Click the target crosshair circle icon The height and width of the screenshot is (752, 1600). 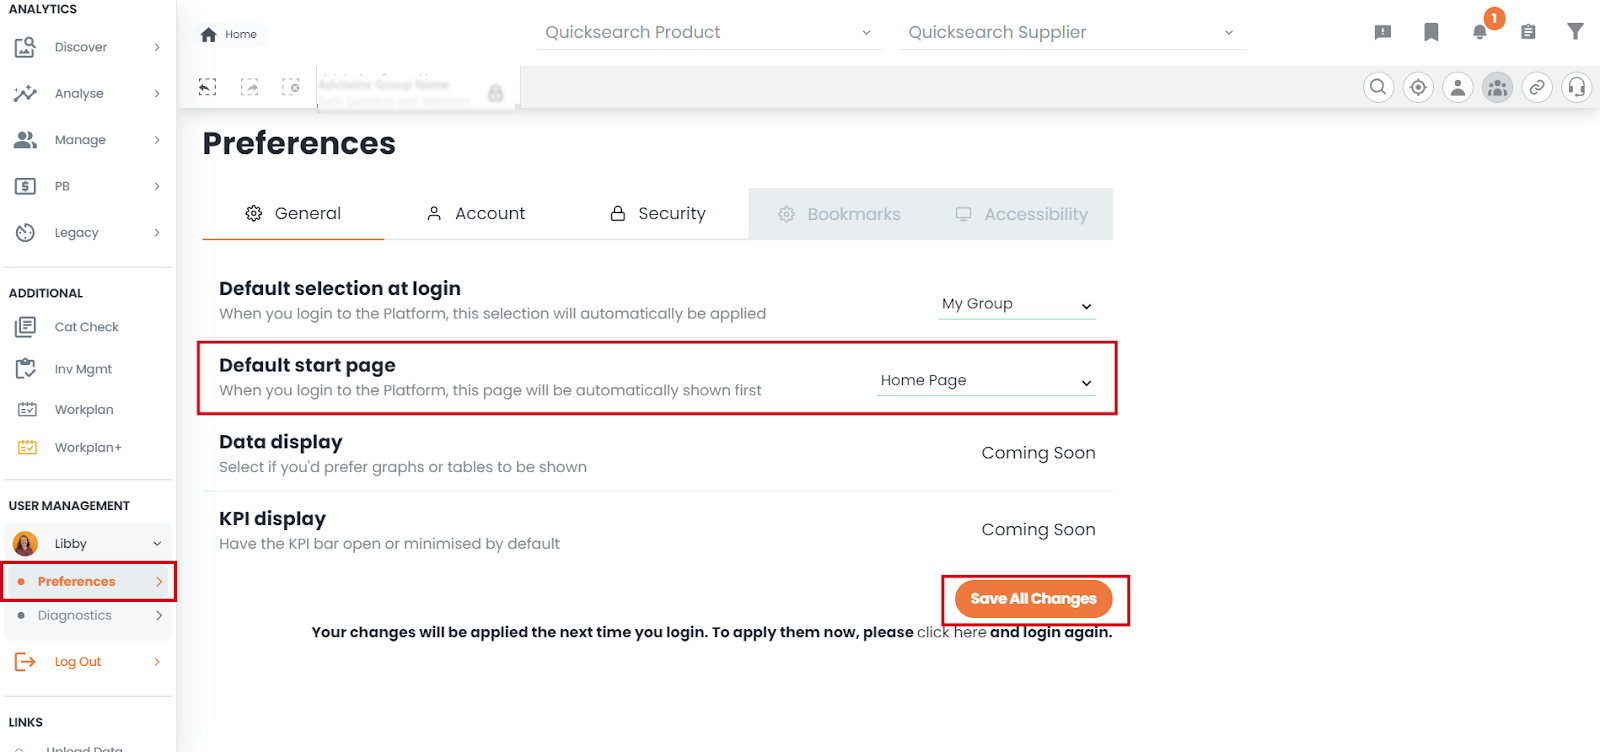coord(1418,87)
